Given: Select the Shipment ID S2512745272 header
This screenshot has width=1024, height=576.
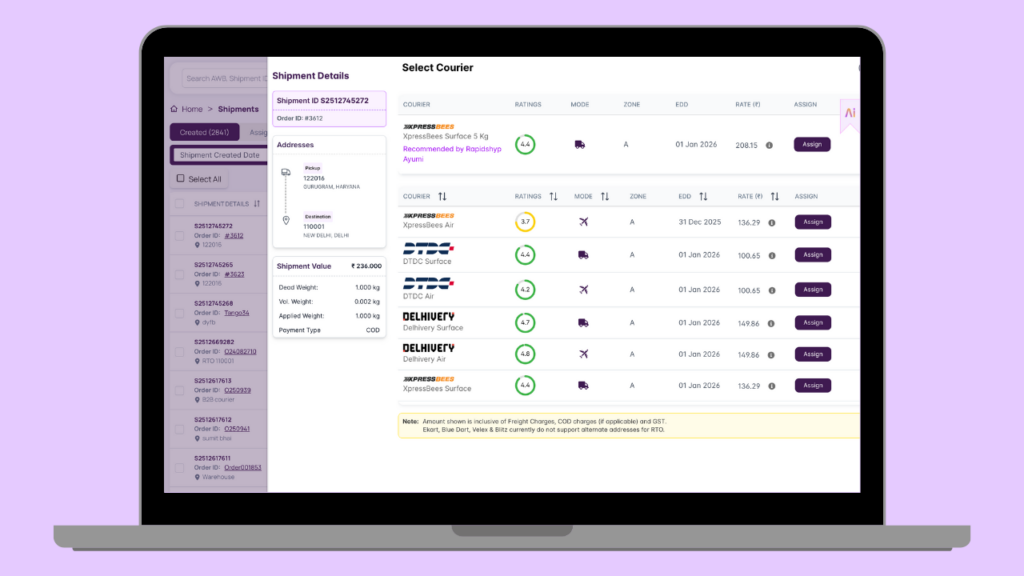Looking at the screenshot, I should point(323,101).
